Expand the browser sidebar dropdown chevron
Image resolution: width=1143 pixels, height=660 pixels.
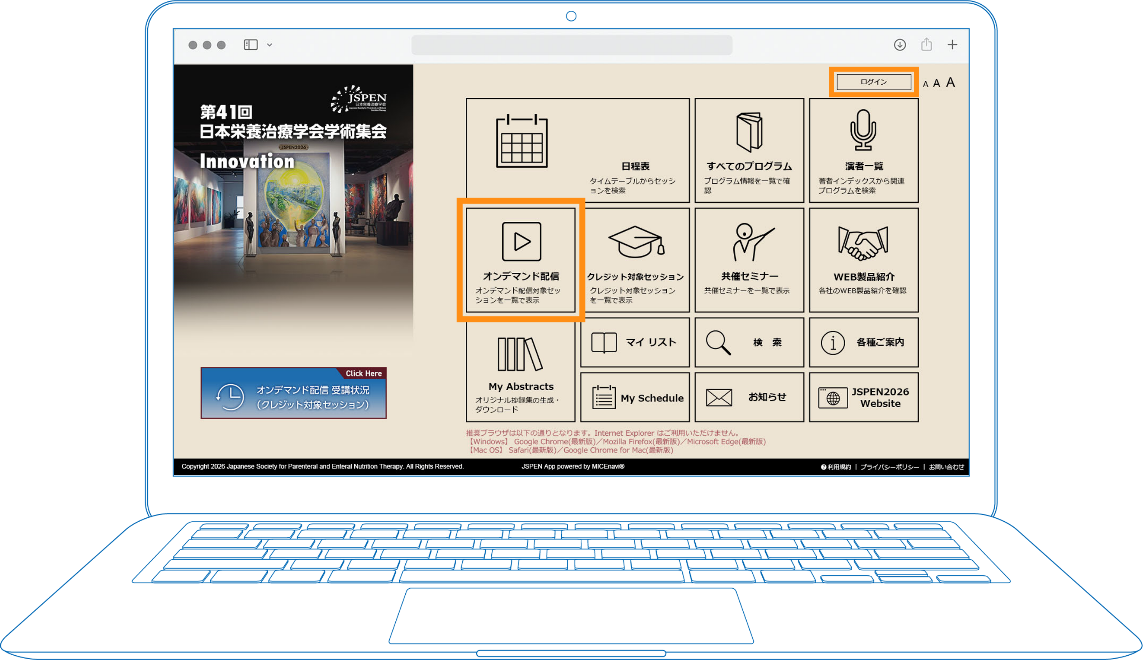pos(269,45)
